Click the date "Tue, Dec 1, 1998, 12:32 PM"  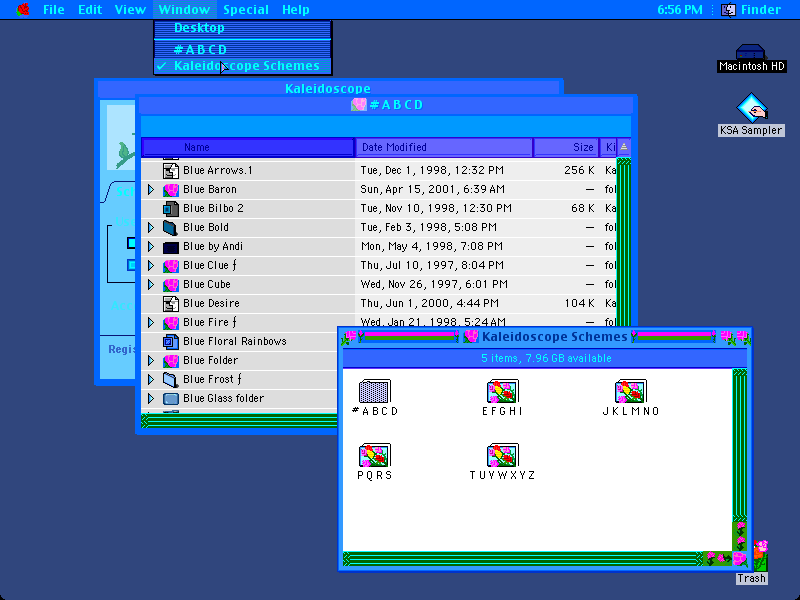[432, 170]
